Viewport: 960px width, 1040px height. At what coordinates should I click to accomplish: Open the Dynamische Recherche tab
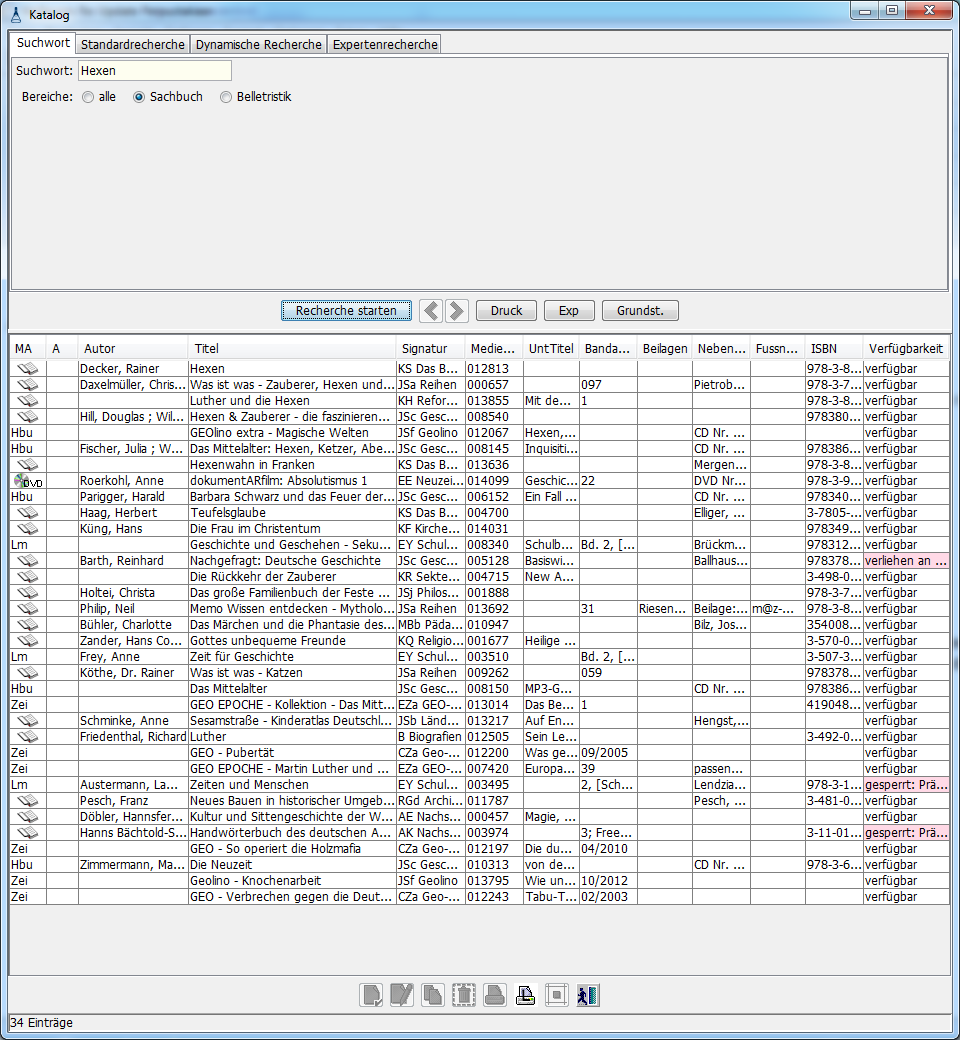(258, 45)
